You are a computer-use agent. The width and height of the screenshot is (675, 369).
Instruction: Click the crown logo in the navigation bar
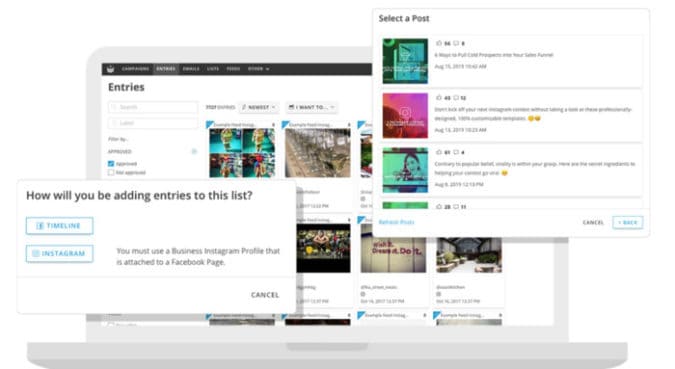tap(111, 69)
